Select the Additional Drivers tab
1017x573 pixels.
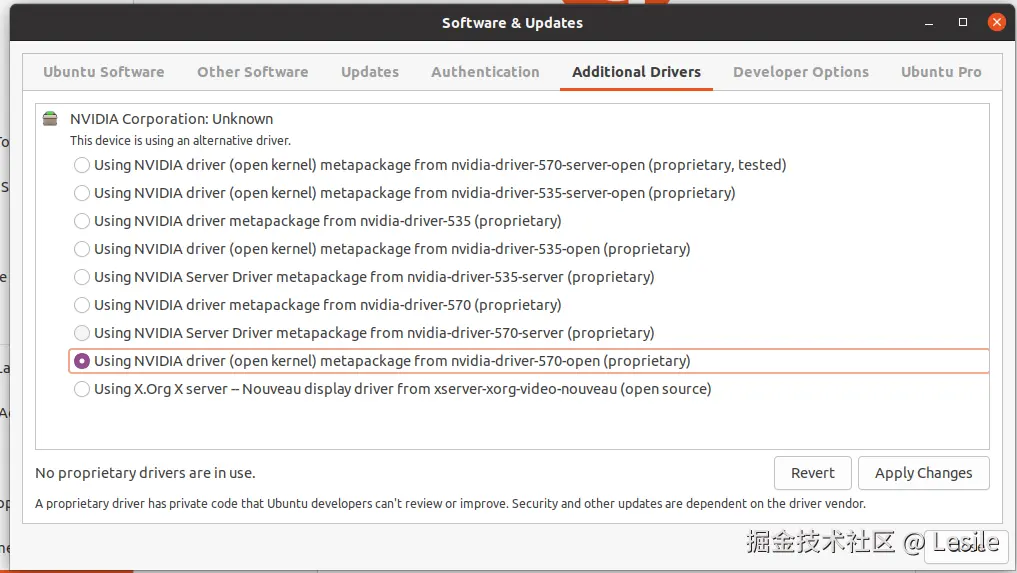[636, 72]
